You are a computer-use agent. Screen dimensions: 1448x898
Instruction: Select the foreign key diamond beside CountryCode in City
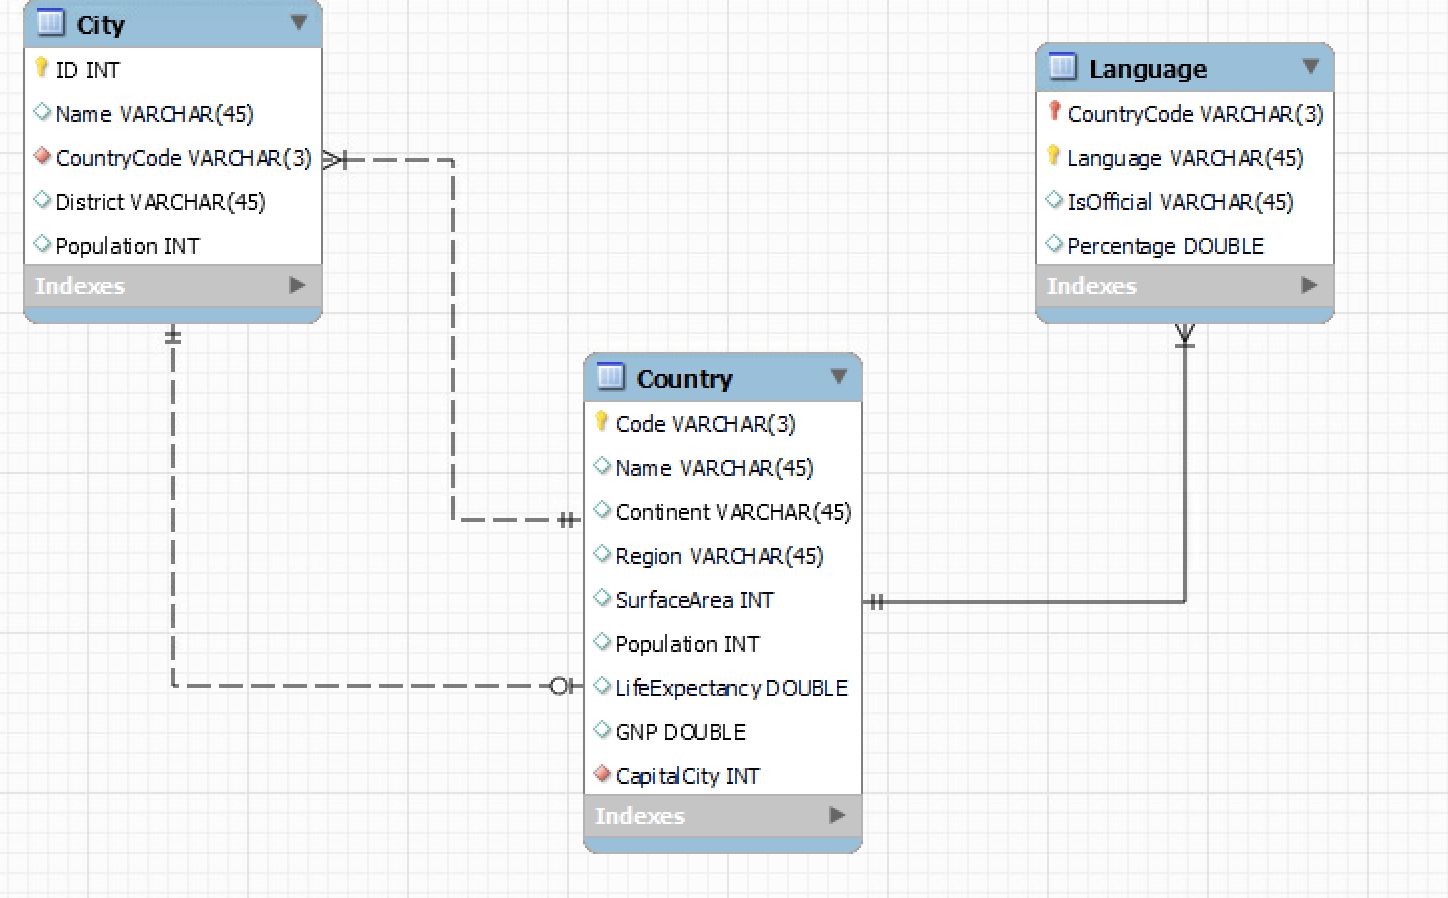click(x=43, y=156)
